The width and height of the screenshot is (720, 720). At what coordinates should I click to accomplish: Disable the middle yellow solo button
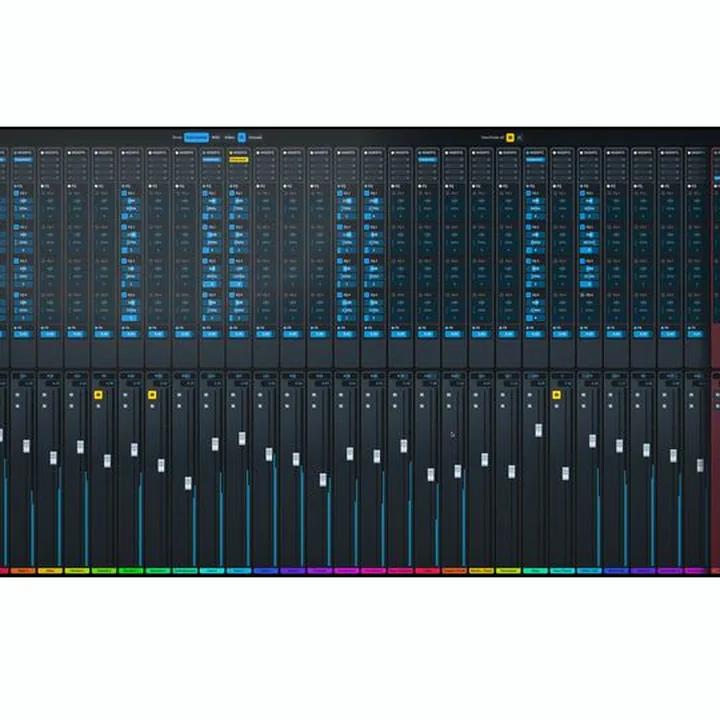(x=152, y=395)
